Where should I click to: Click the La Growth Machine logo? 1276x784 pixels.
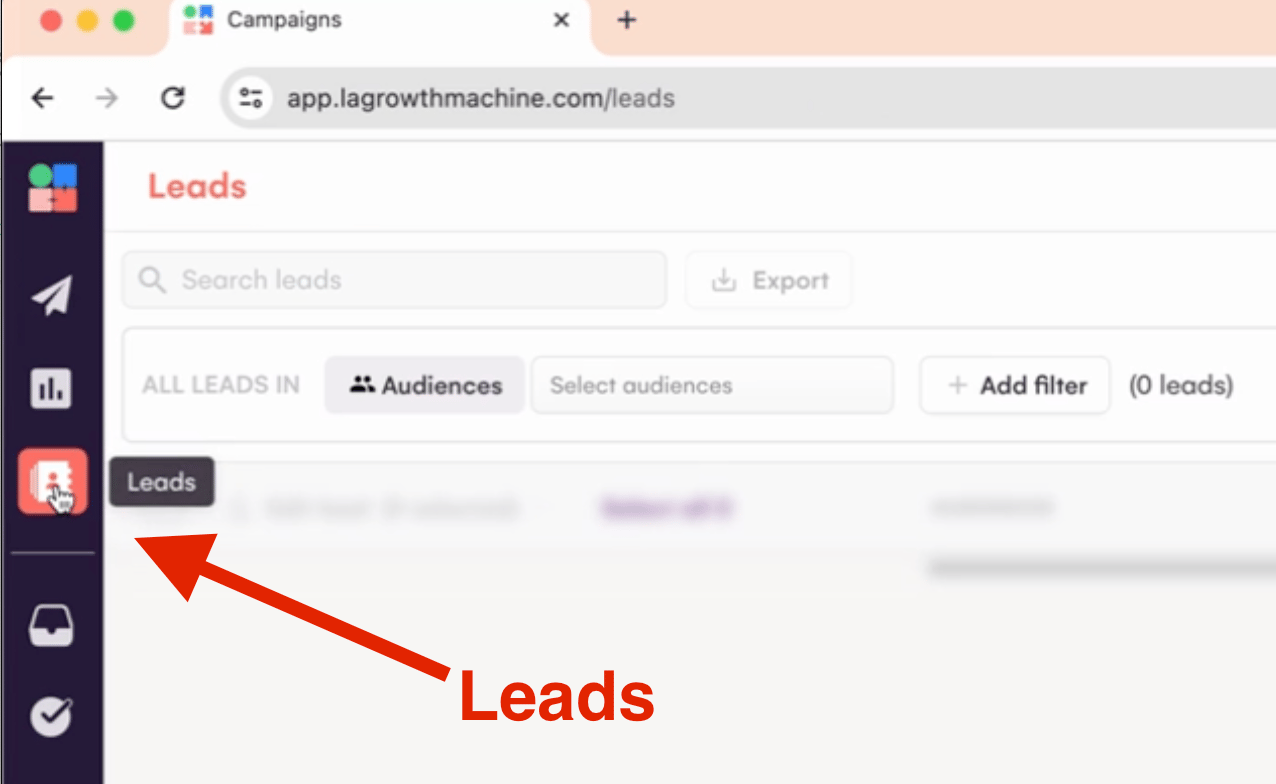point(53,188)
